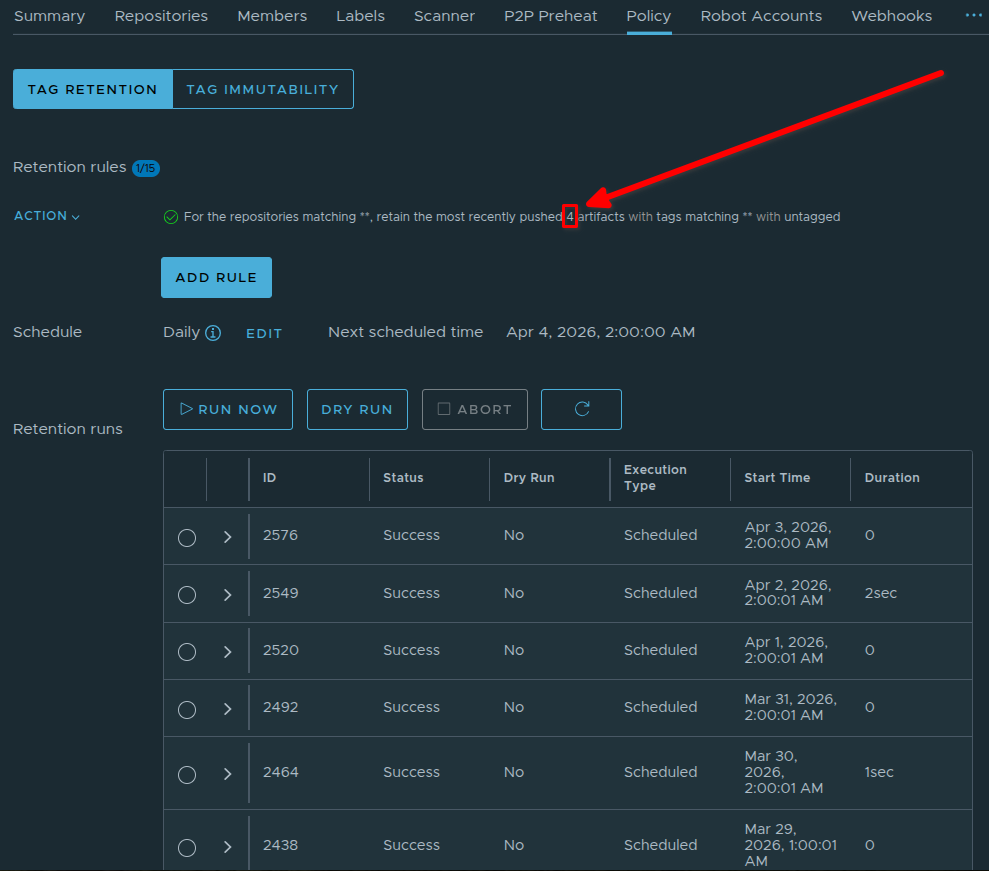Click the ABORT button
989x871 pixels.
[475, 409]
